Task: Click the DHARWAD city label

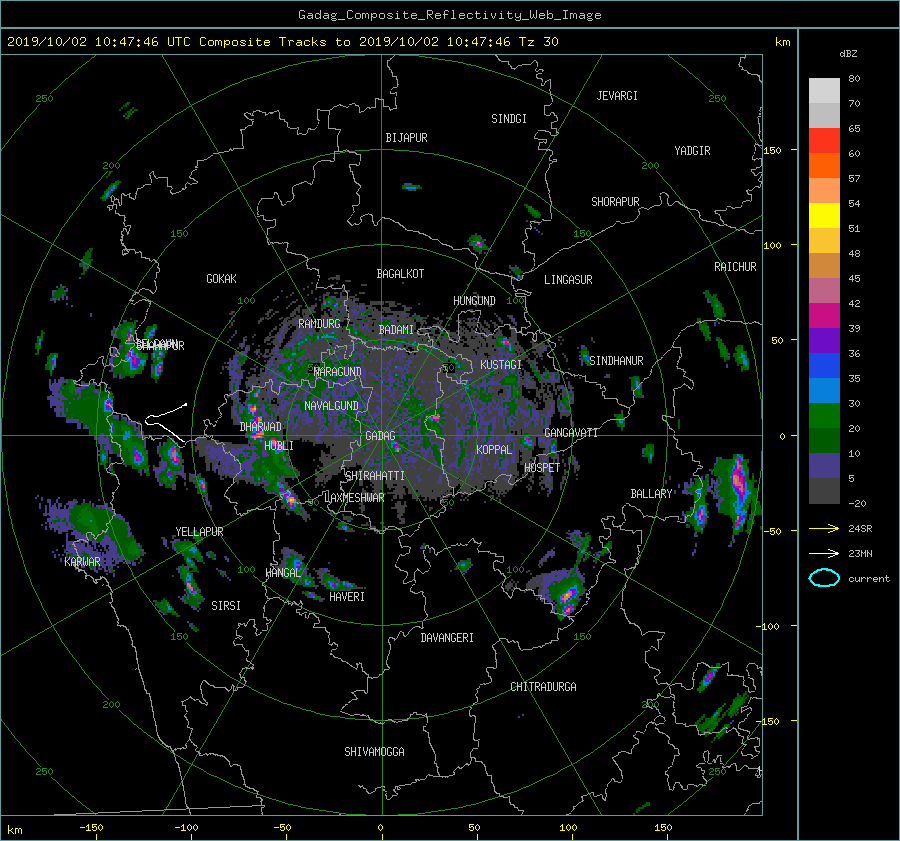Action: tap(260, 427)
